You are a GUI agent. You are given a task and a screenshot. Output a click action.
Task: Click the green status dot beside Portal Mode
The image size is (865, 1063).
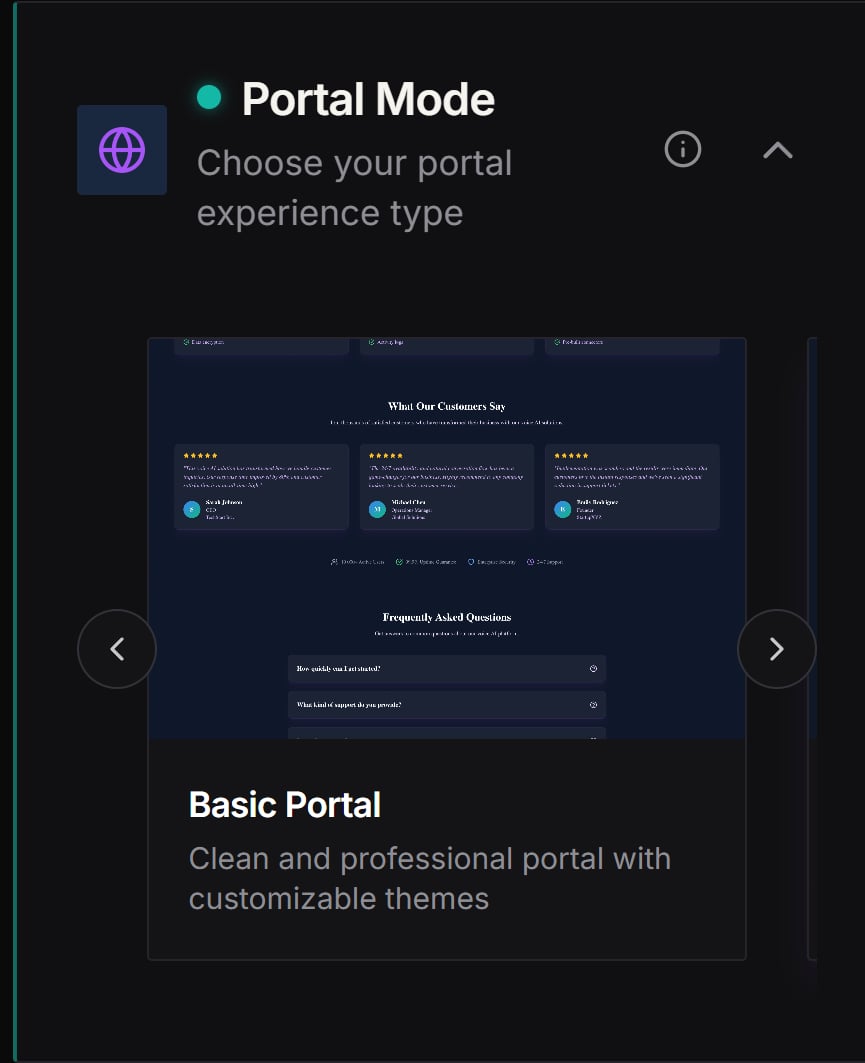pos(209,97)
